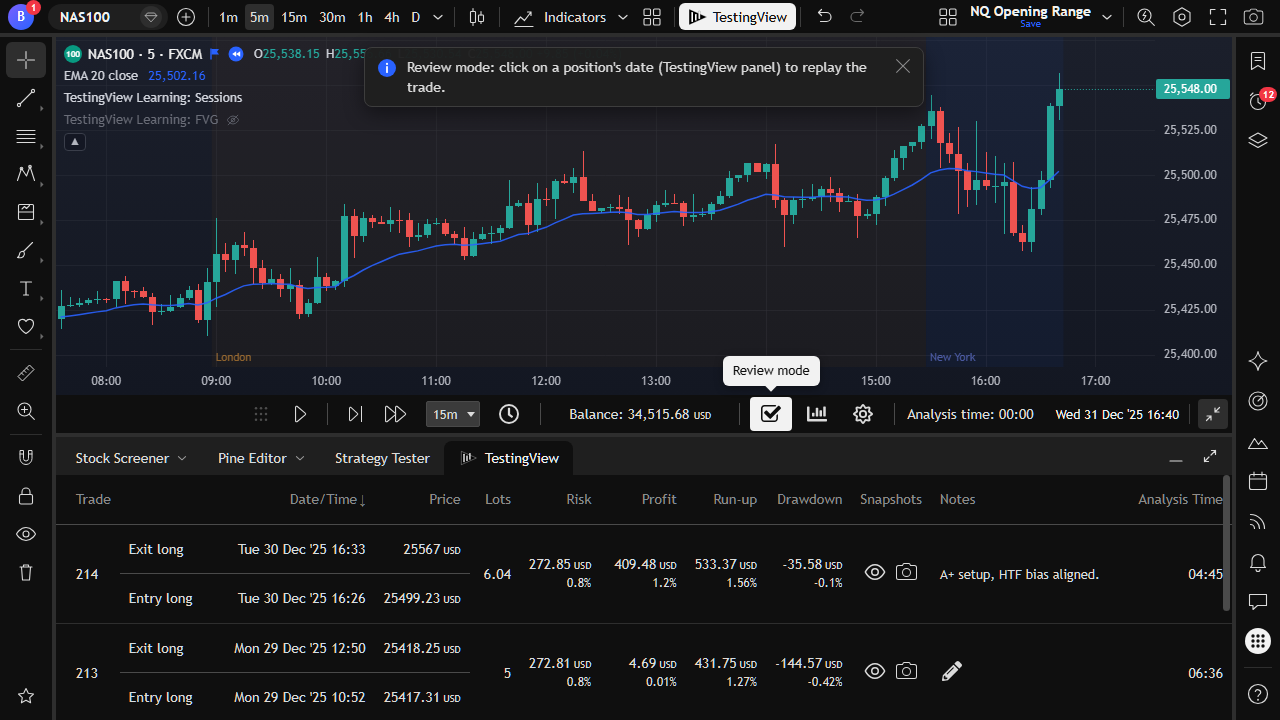Open the NQ Opening Range layout menu
The width and height of the screenshot is (1280, 720).
(1106, 17)
